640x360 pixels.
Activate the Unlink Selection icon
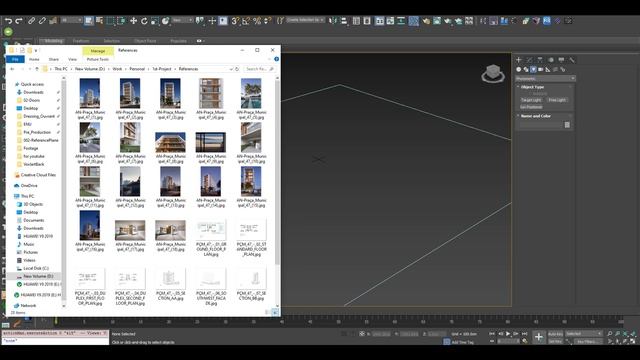[42, 20]
